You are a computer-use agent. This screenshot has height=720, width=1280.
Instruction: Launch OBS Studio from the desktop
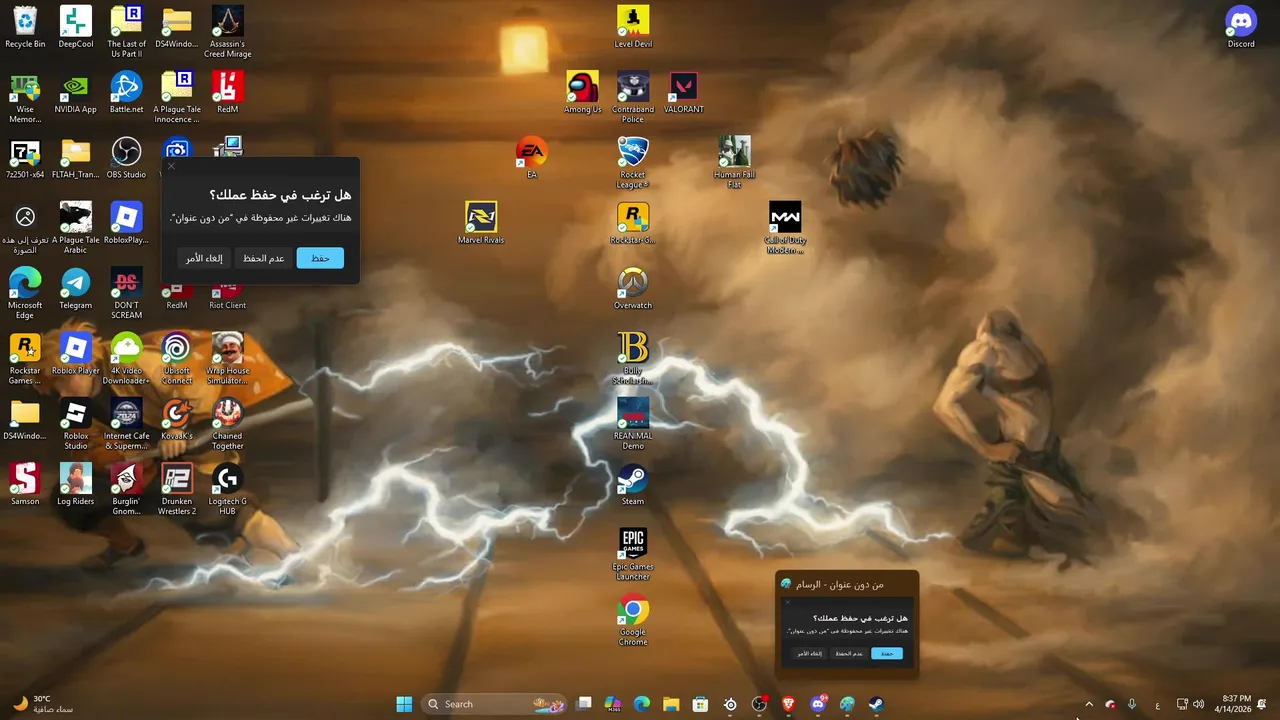click(x=127, y=158)
